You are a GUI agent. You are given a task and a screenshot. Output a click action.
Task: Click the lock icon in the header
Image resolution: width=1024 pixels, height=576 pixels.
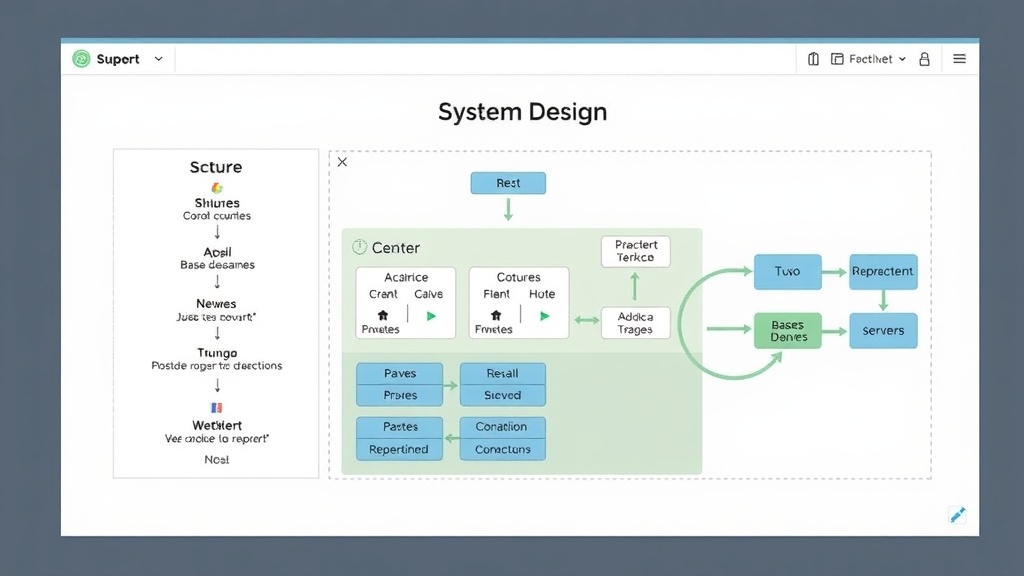click(924, 59)
